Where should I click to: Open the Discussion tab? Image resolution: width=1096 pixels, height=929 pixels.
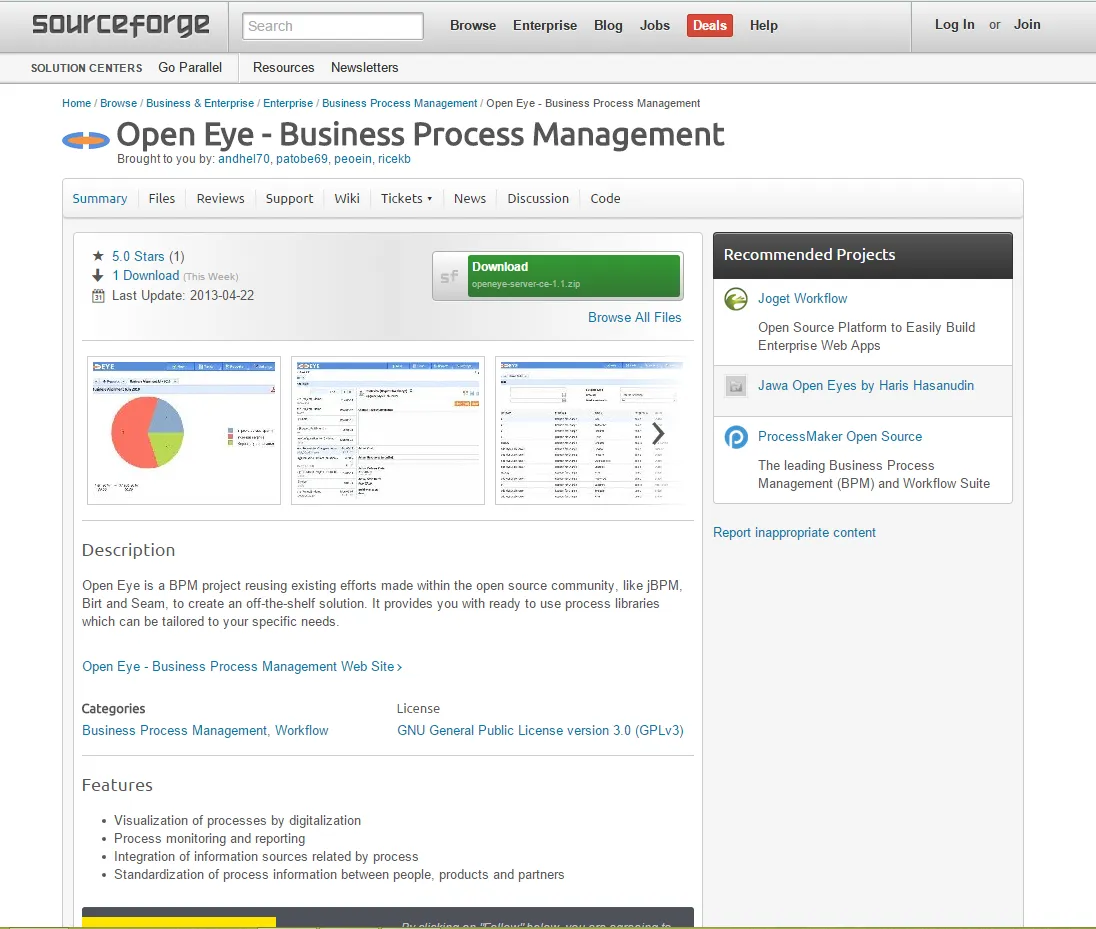tap(538, 199)
